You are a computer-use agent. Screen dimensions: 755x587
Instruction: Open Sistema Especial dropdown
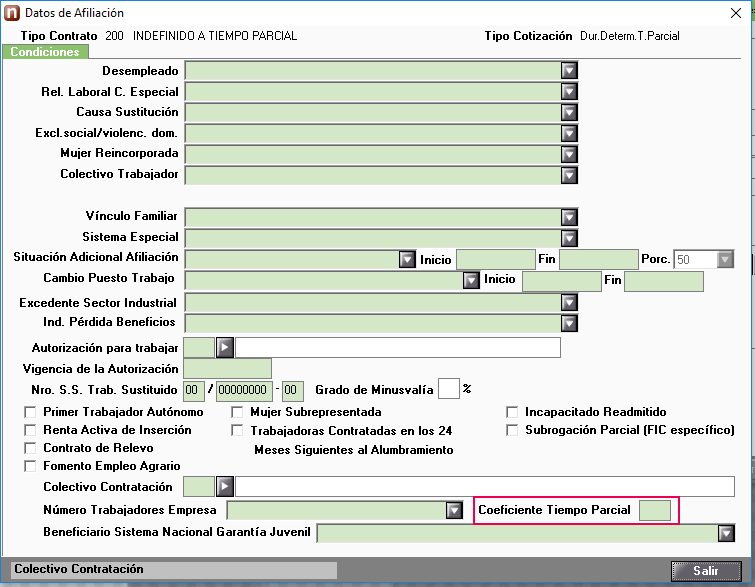pyautogui.click(x=569, y=238)
